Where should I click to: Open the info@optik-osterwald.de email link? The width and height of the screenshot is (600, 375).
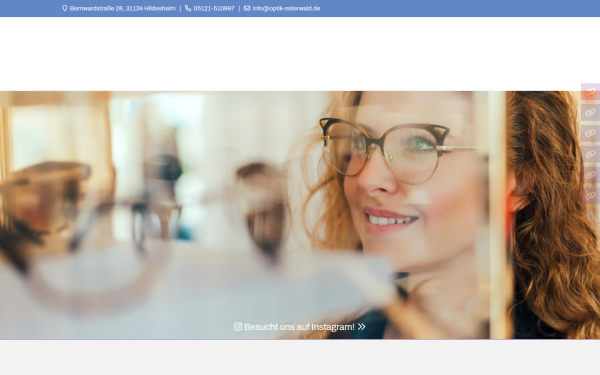[286, 8]
